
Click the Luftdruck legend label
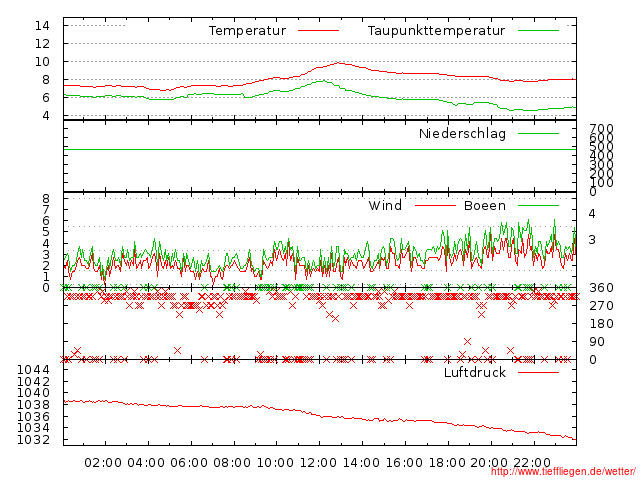pos(475,372)
